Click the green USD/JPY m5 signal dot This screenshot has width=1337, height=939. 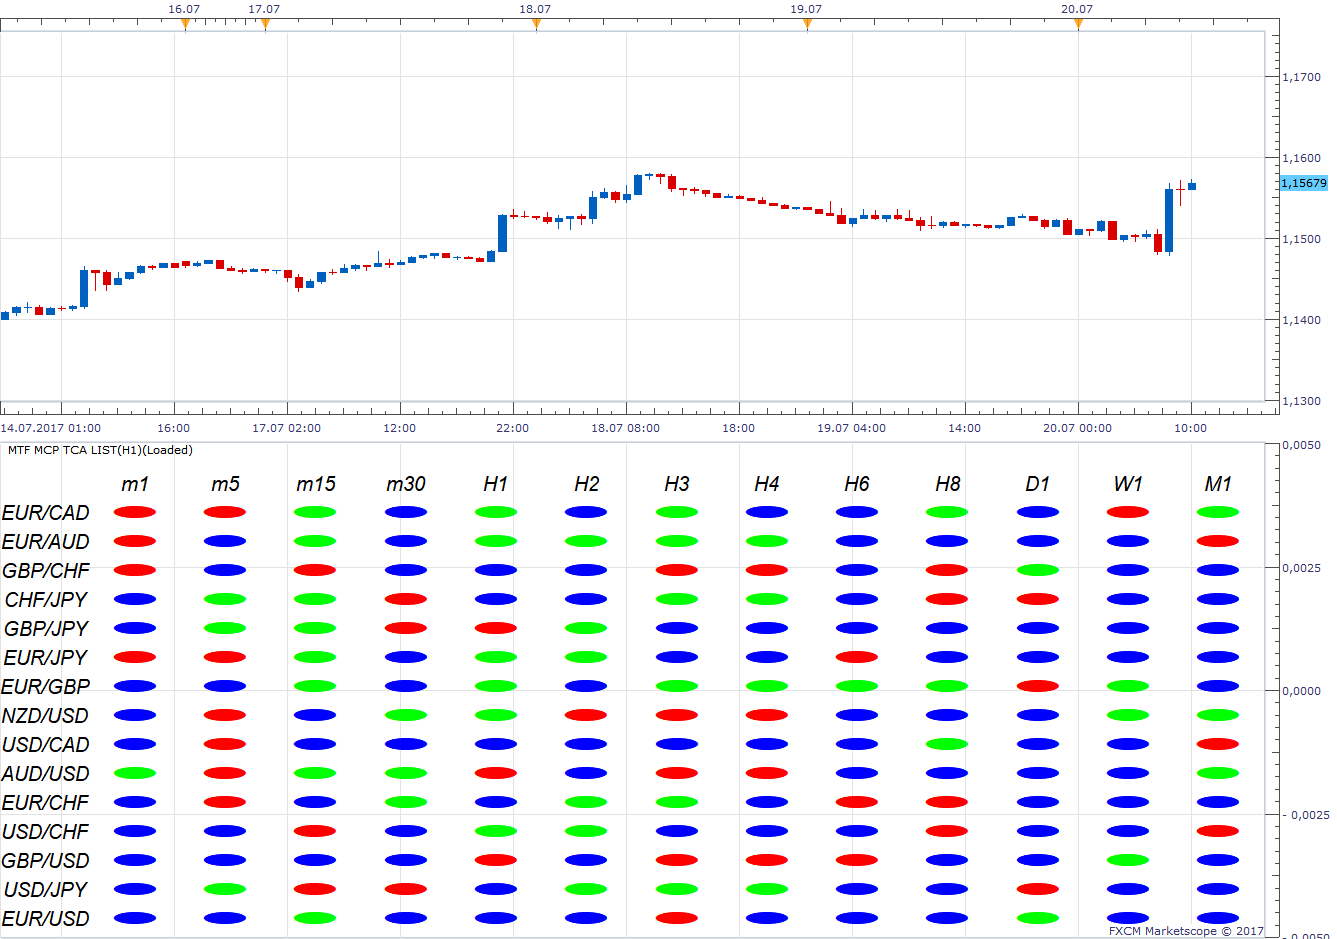tap(225, 889)
